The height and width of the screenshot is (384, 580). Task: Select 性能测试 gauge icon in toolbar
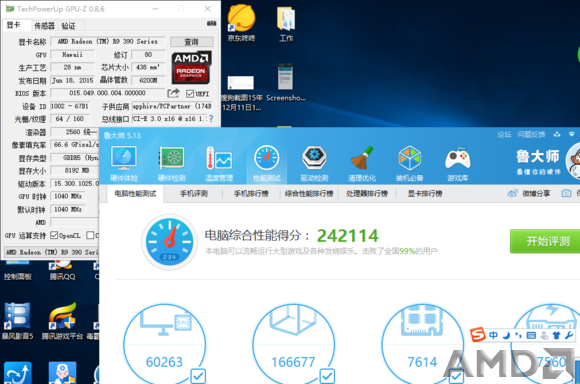click(x=267, y=163)
